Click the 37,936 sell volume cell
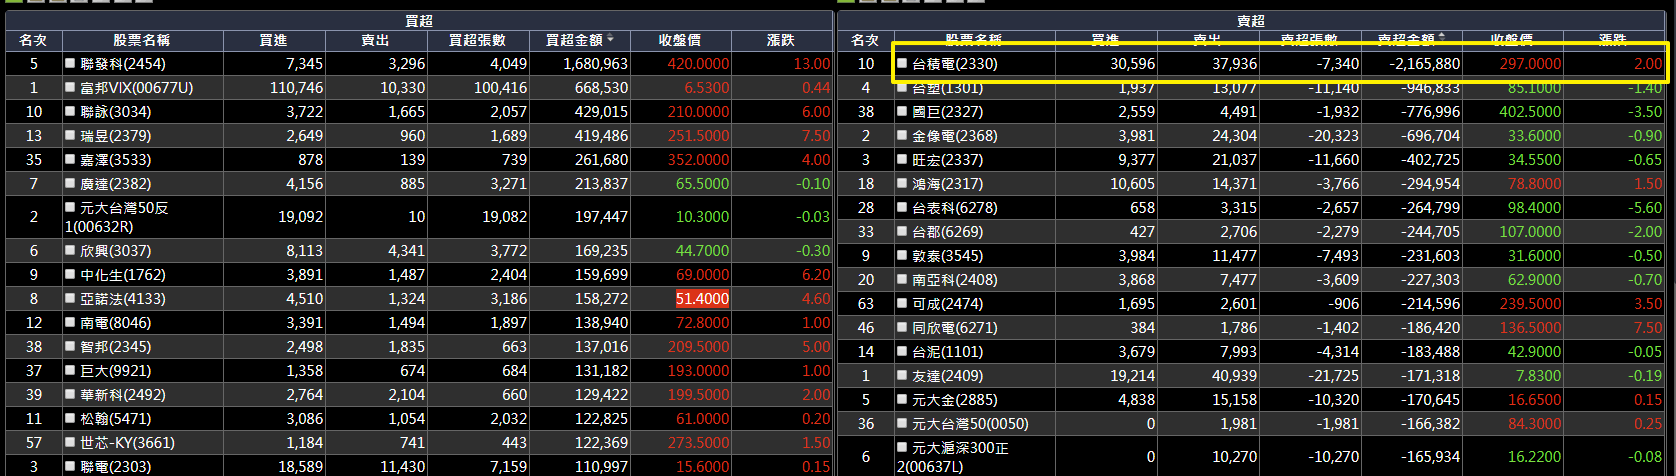The image size is (1676, 476). click(x=1232, y=64)
